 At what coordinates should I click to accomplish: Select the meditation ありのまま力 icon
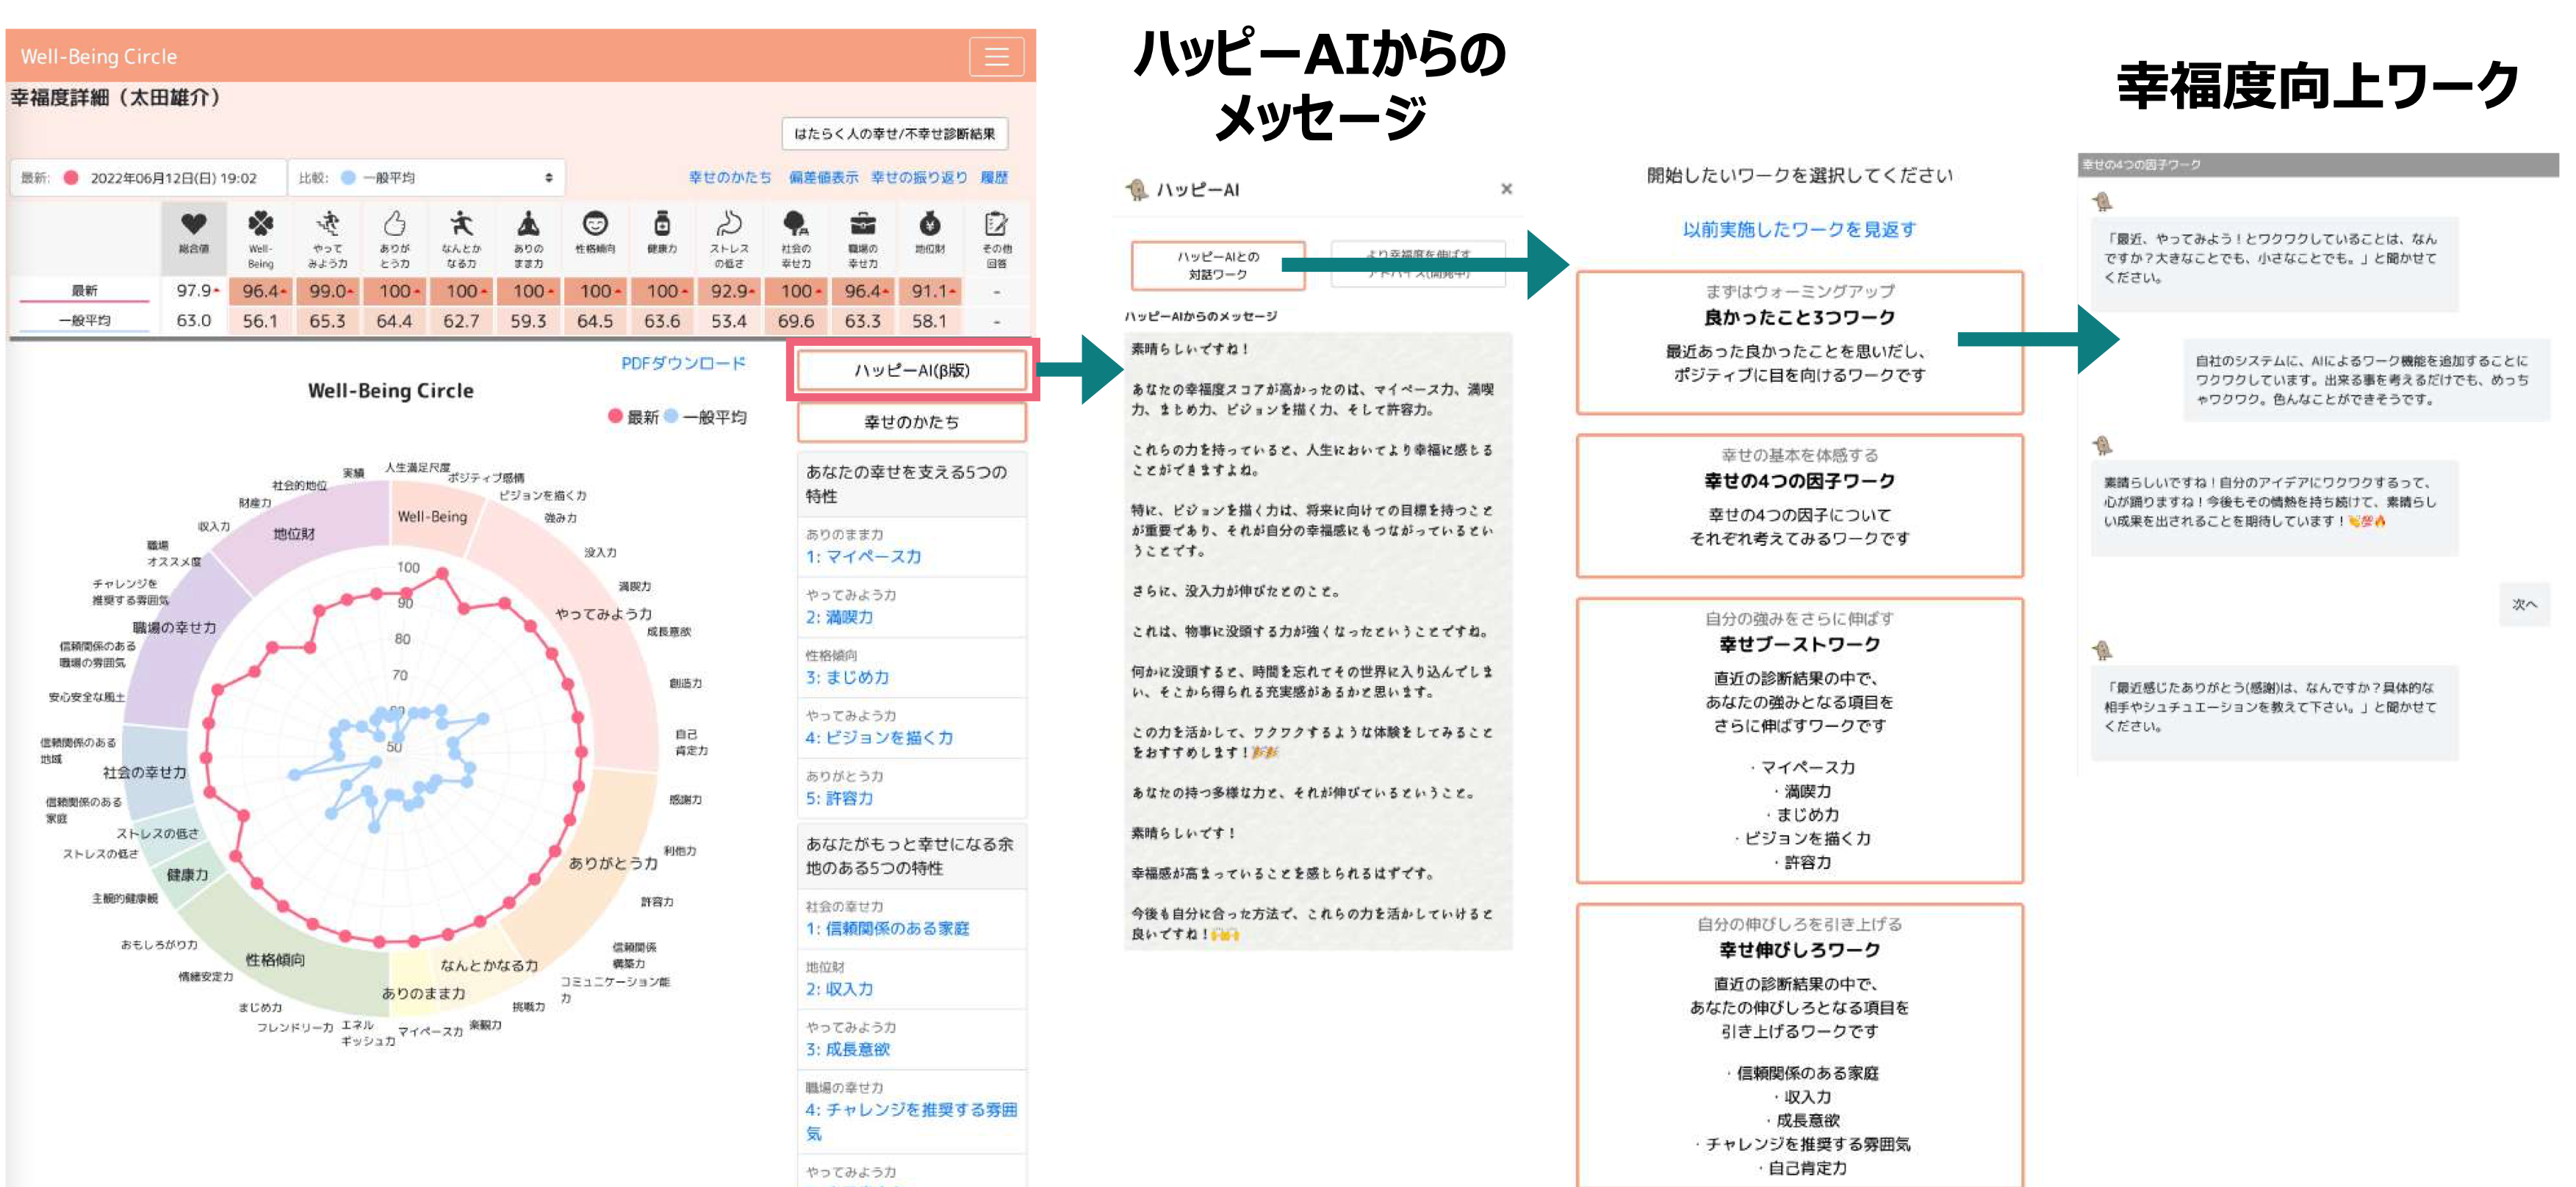(528, 224)
